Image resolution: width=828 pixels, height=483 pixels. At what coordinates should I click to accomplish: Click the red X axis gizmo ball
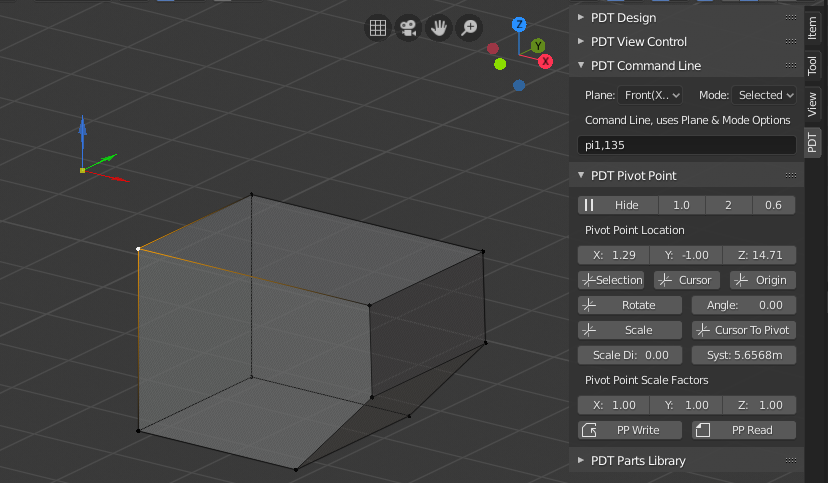[546, 61]
